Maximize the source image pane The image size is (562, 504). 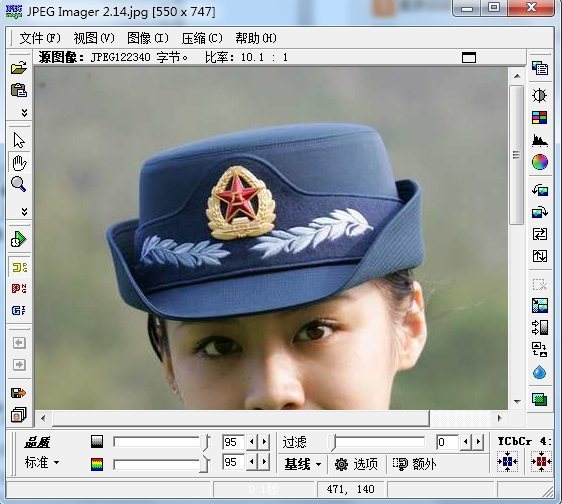point(469,57)
